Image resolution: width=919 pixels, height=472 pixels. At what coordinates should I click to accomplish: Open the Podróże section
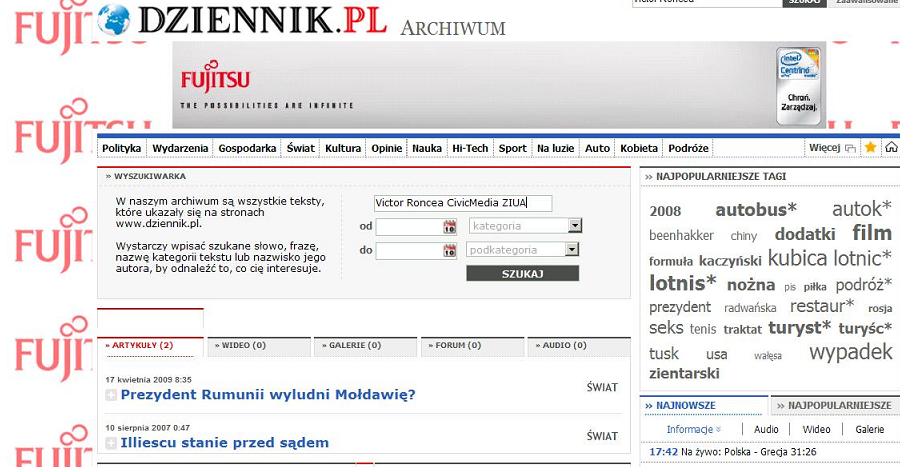pos(688,148)
